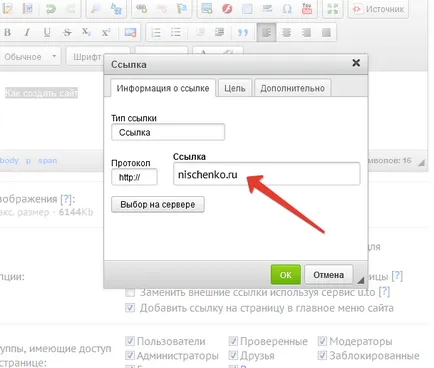Toggle the Модераторы group checkbox
434x368 pixels.
point(322,341)
